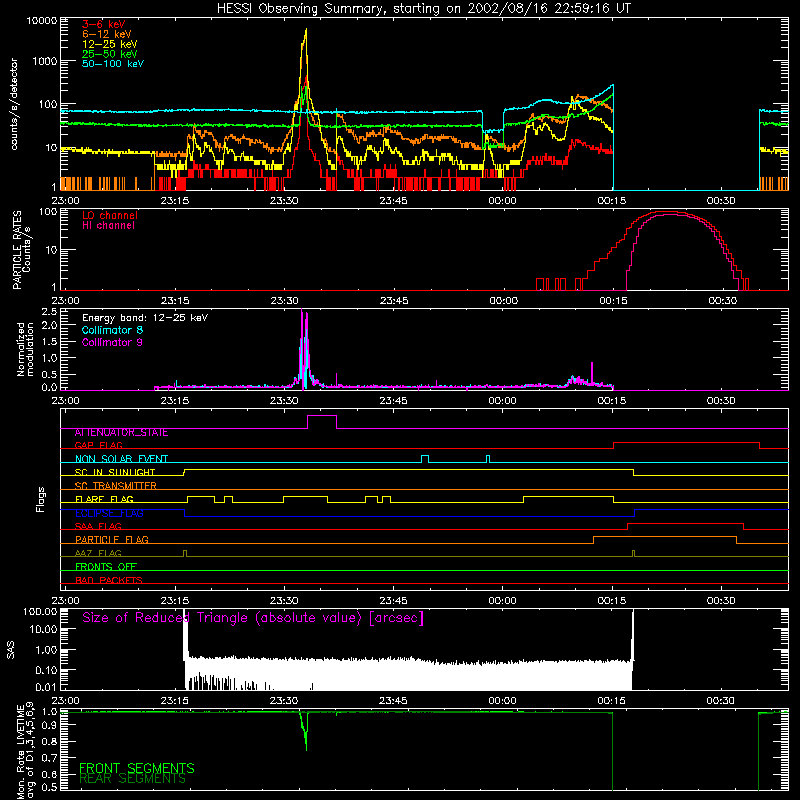Click the 100.00 SAS tick value
The image size is (800, 800).
point(40,612)
